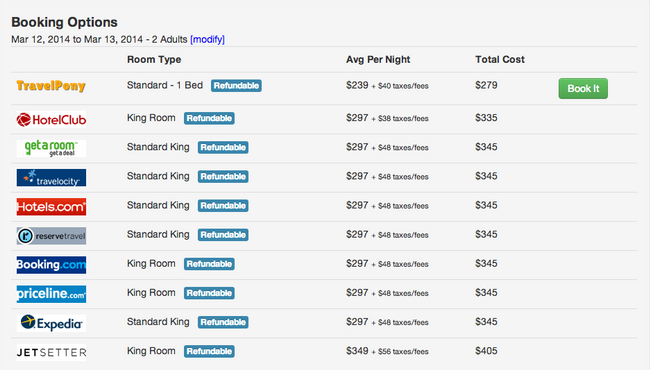Click the Booking Options heading
650x370 pixels.
[x=64, y=22]
